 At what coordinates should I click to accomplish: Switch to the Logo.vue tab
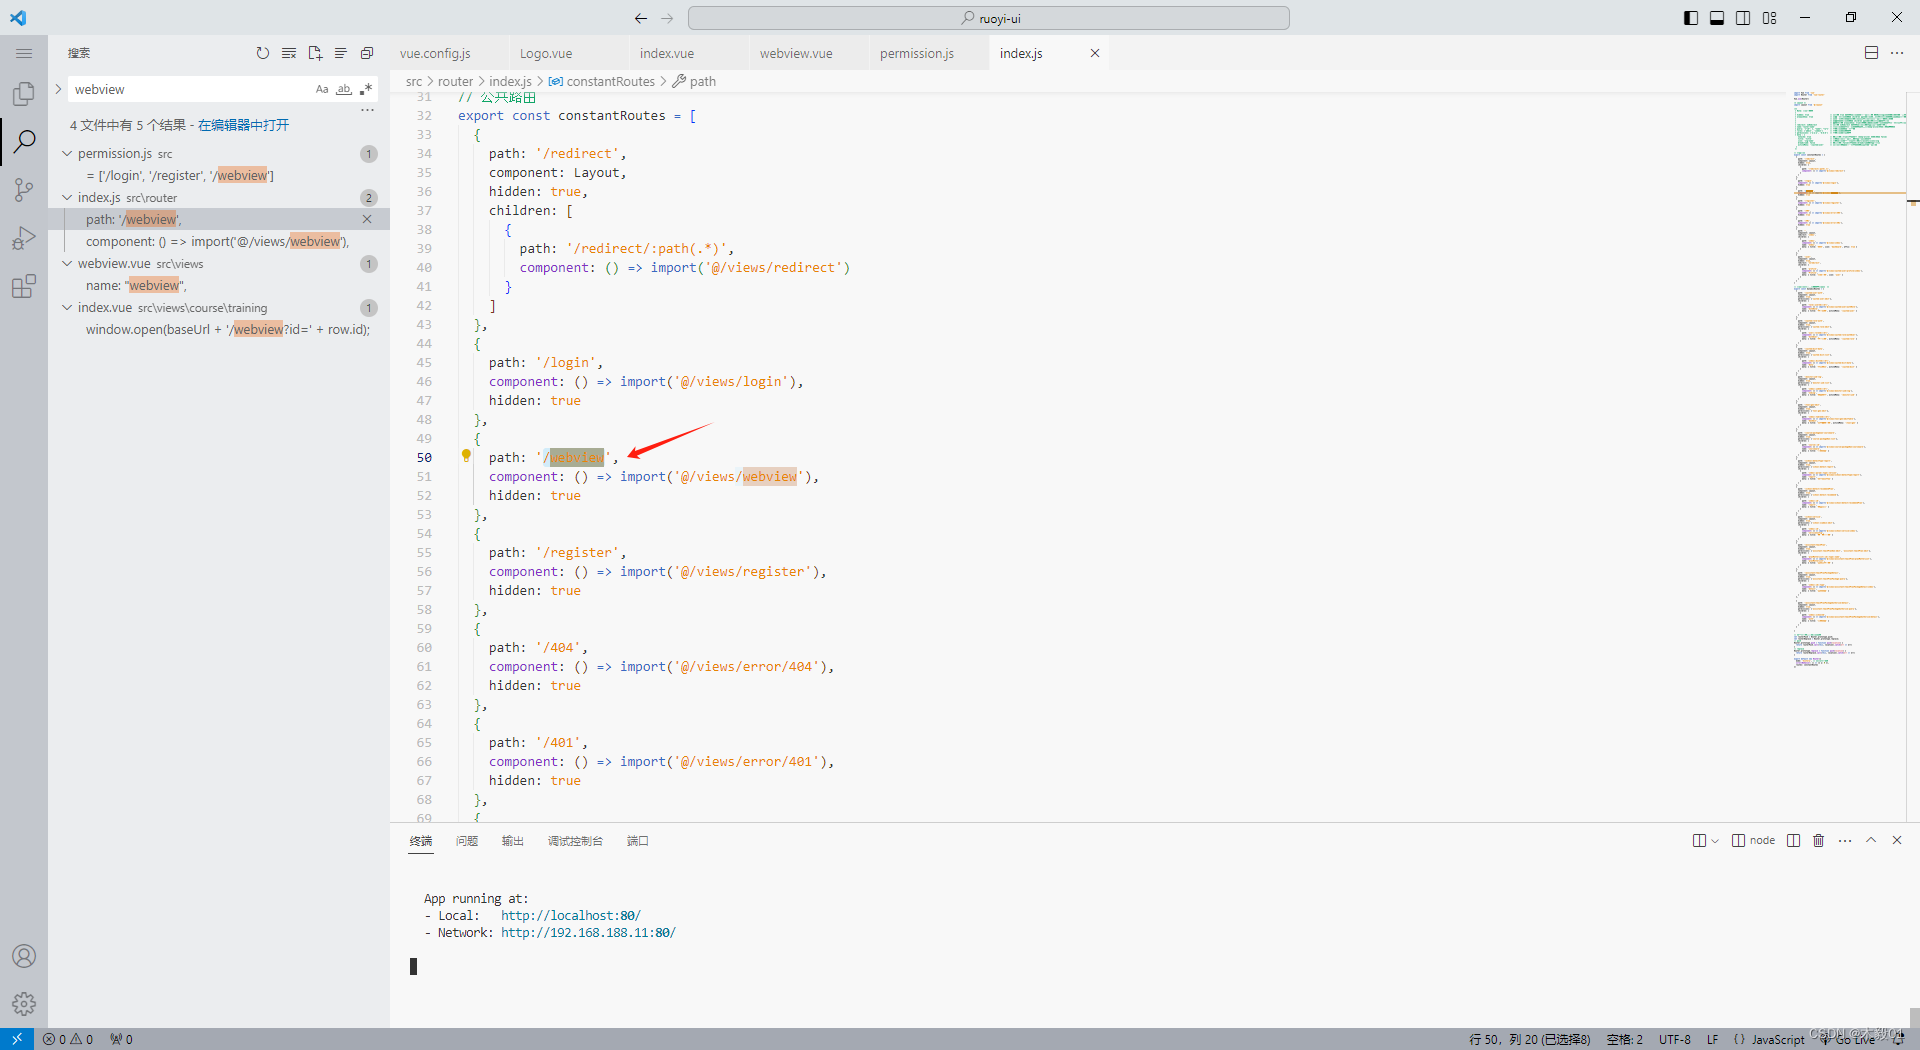[x=546, y=53]
